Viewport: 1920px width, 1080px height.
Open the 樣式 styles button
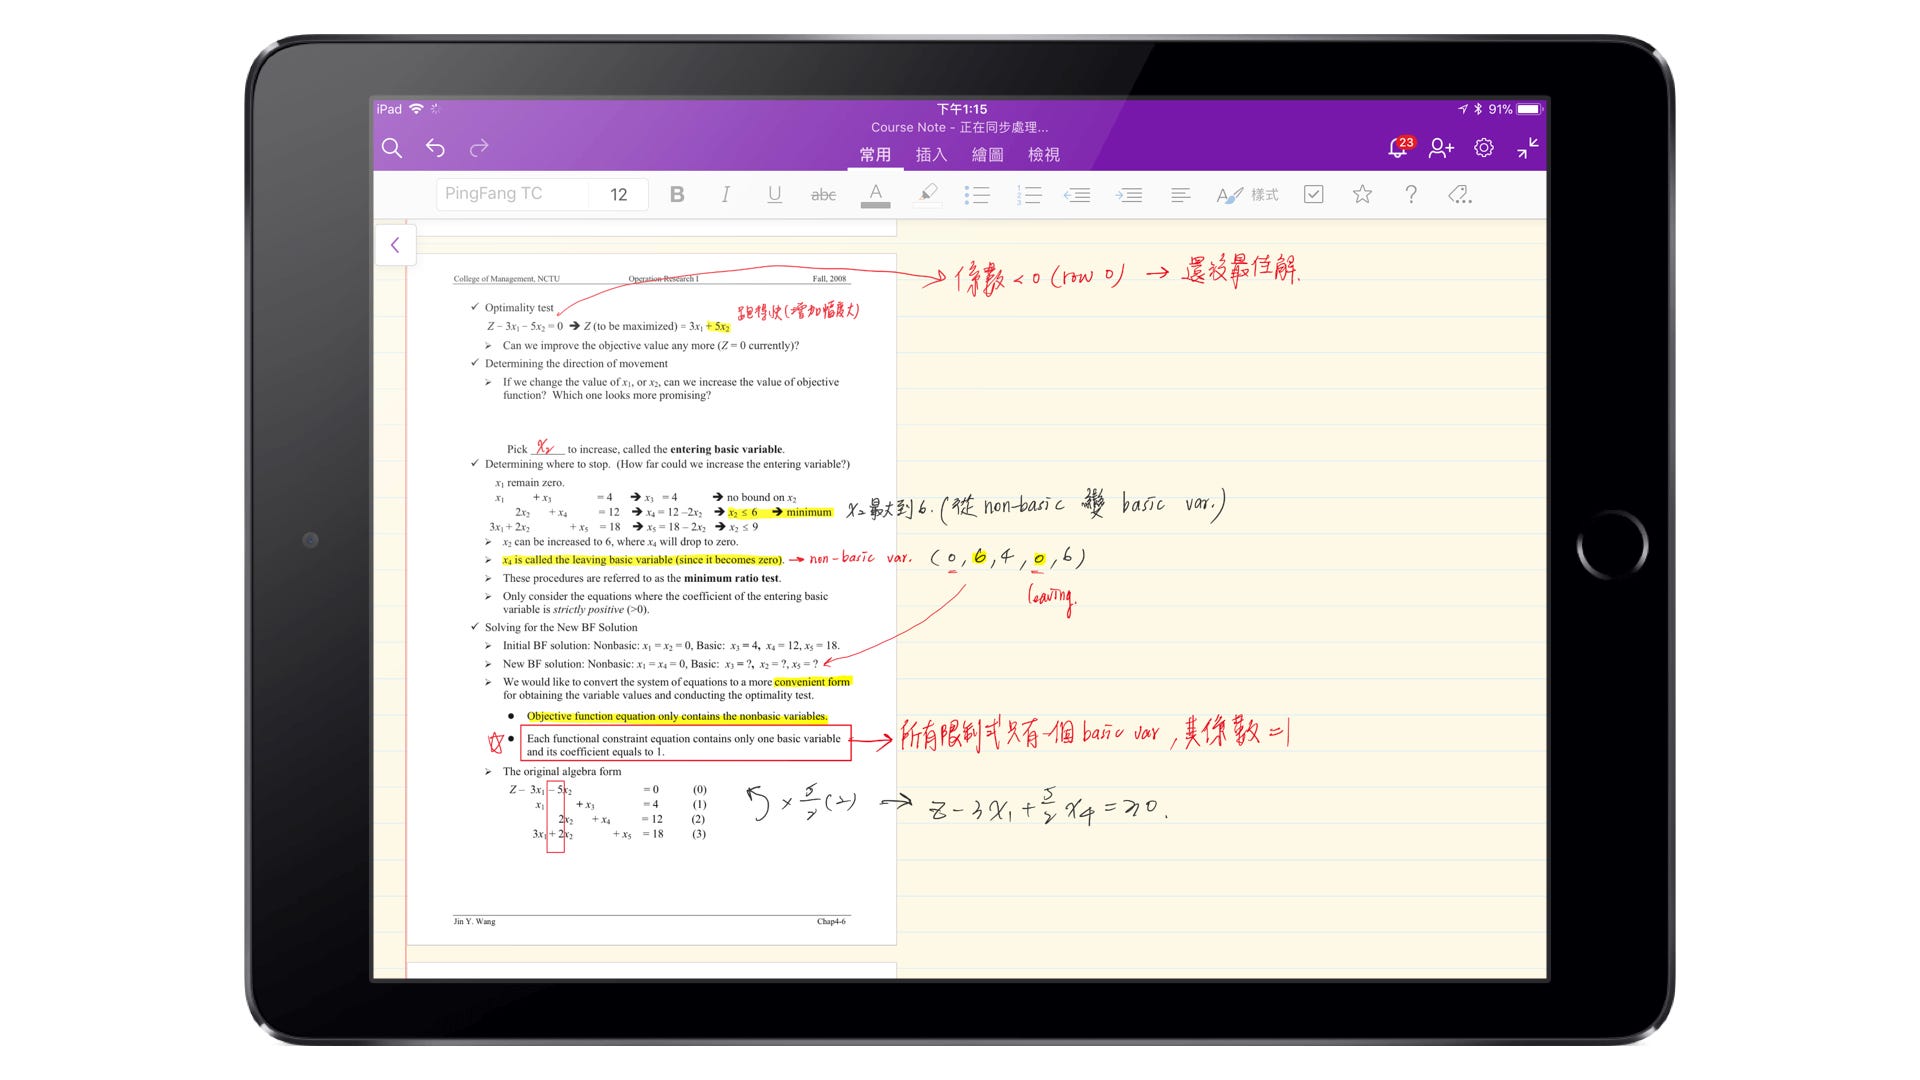[1247, 195]
